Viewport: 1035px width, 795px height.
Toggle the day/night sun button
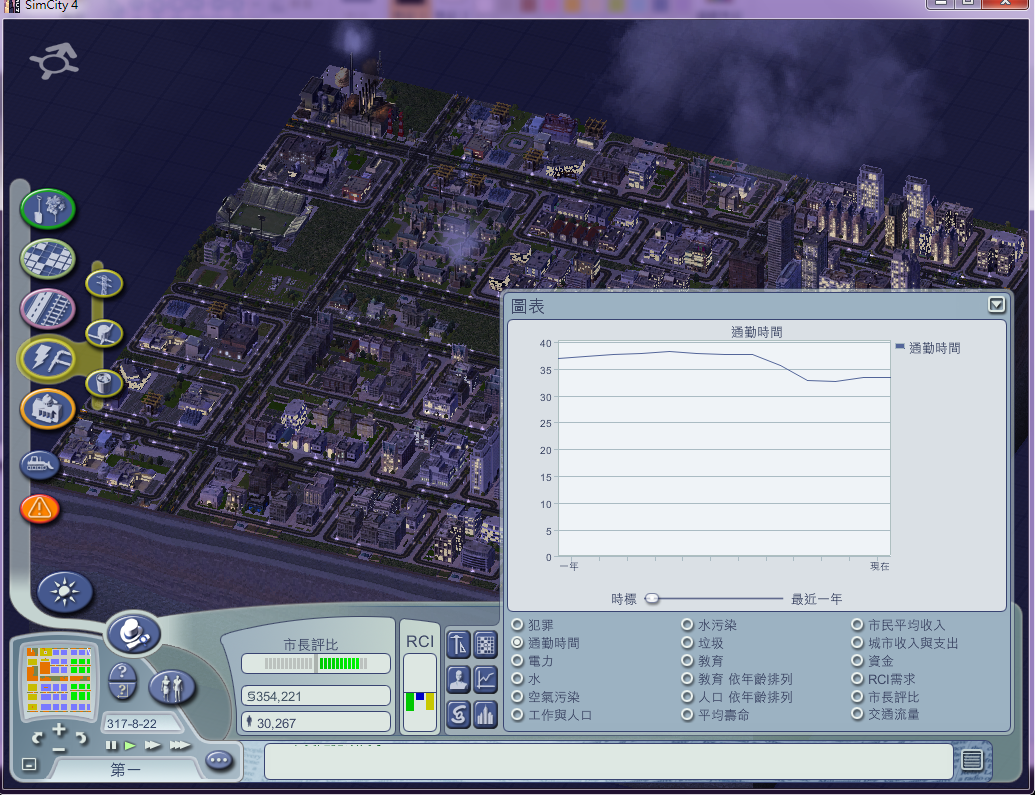pyautogui.click(x=65, y=592)
